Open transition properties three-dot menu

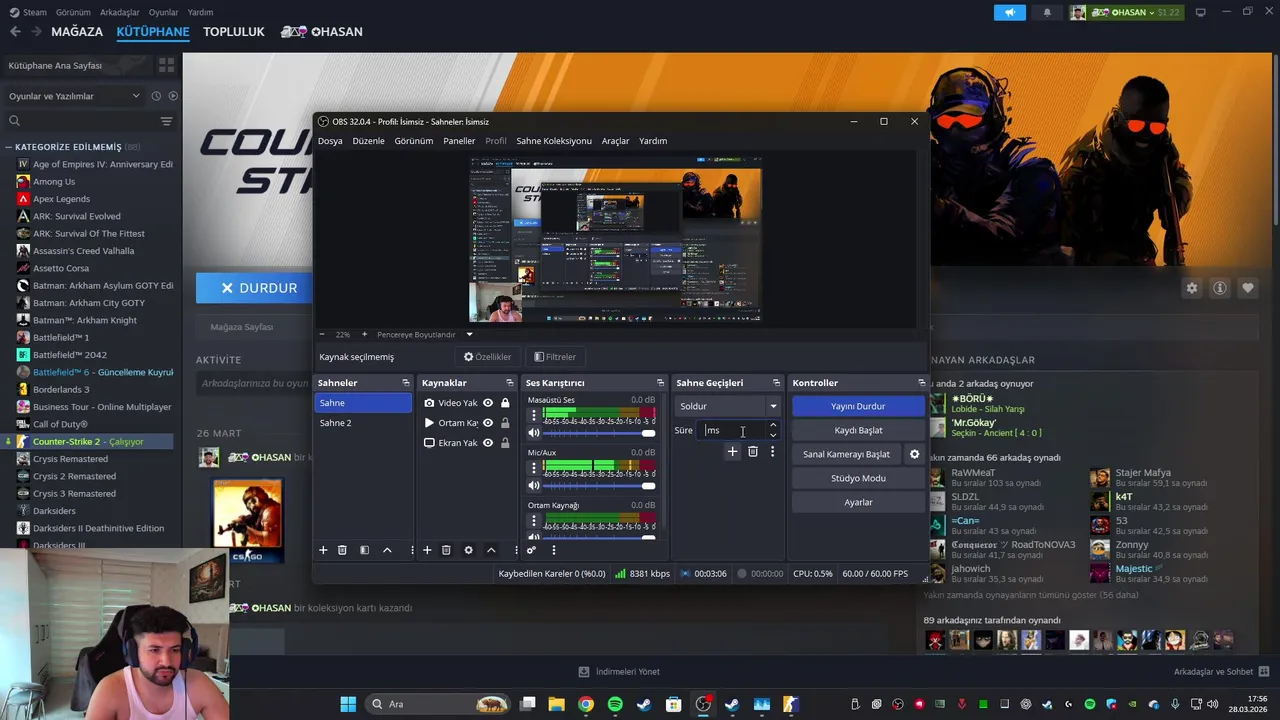772,452
